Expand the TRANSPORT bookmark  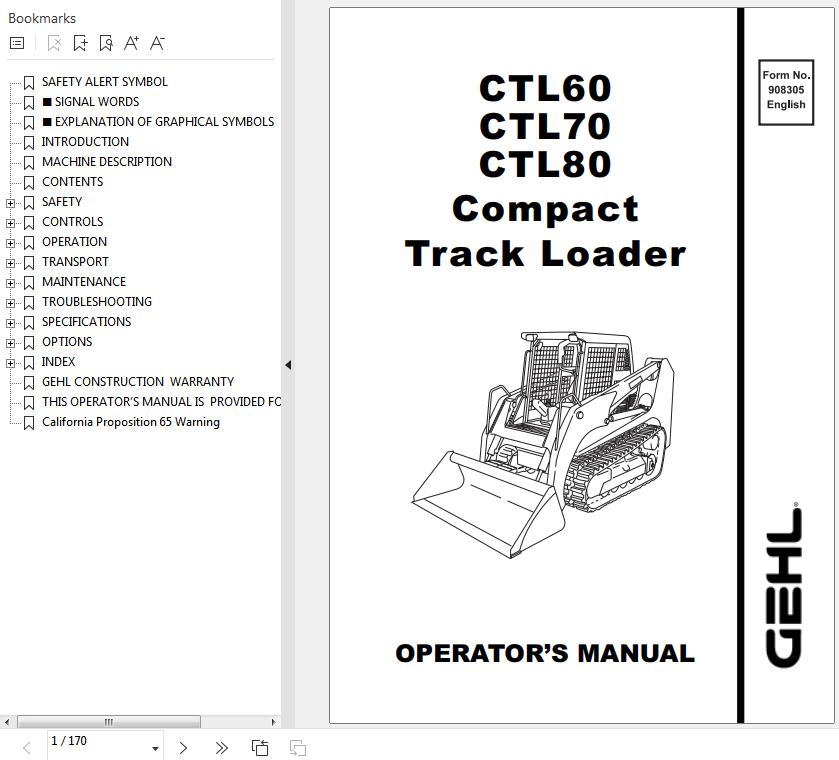click(10, 263)
